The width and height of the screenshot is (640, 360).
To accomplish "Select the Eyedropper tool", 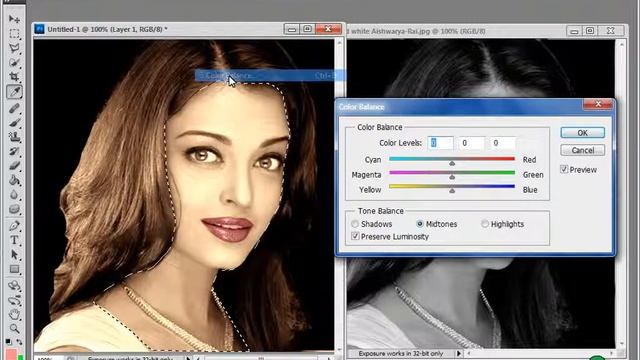I will (14, 92).
